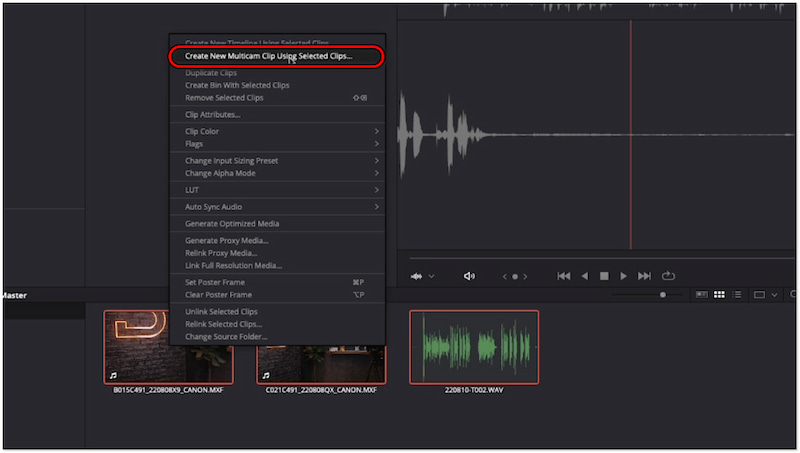Toggle the audio speaker mute icon

coord(470,276)
